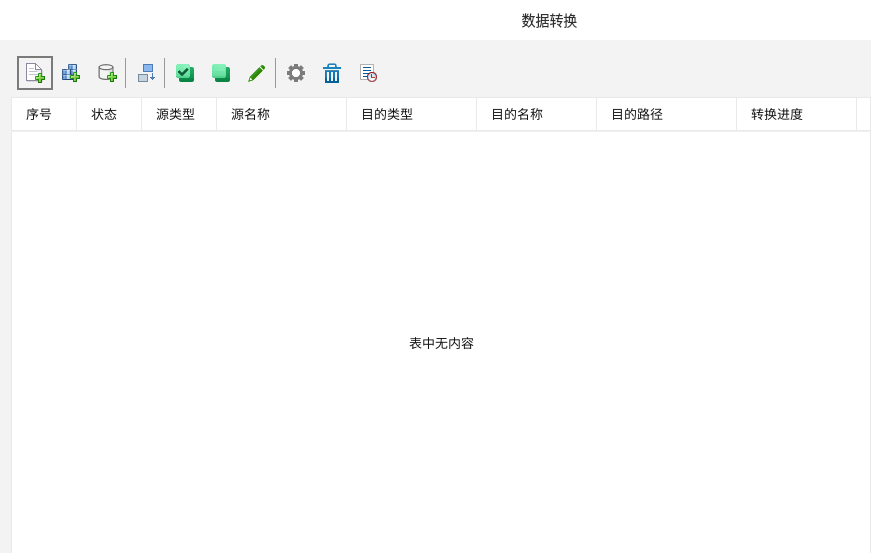Click the 目的类型 column header
871x553 pixels.
click(x=411, y=114)
